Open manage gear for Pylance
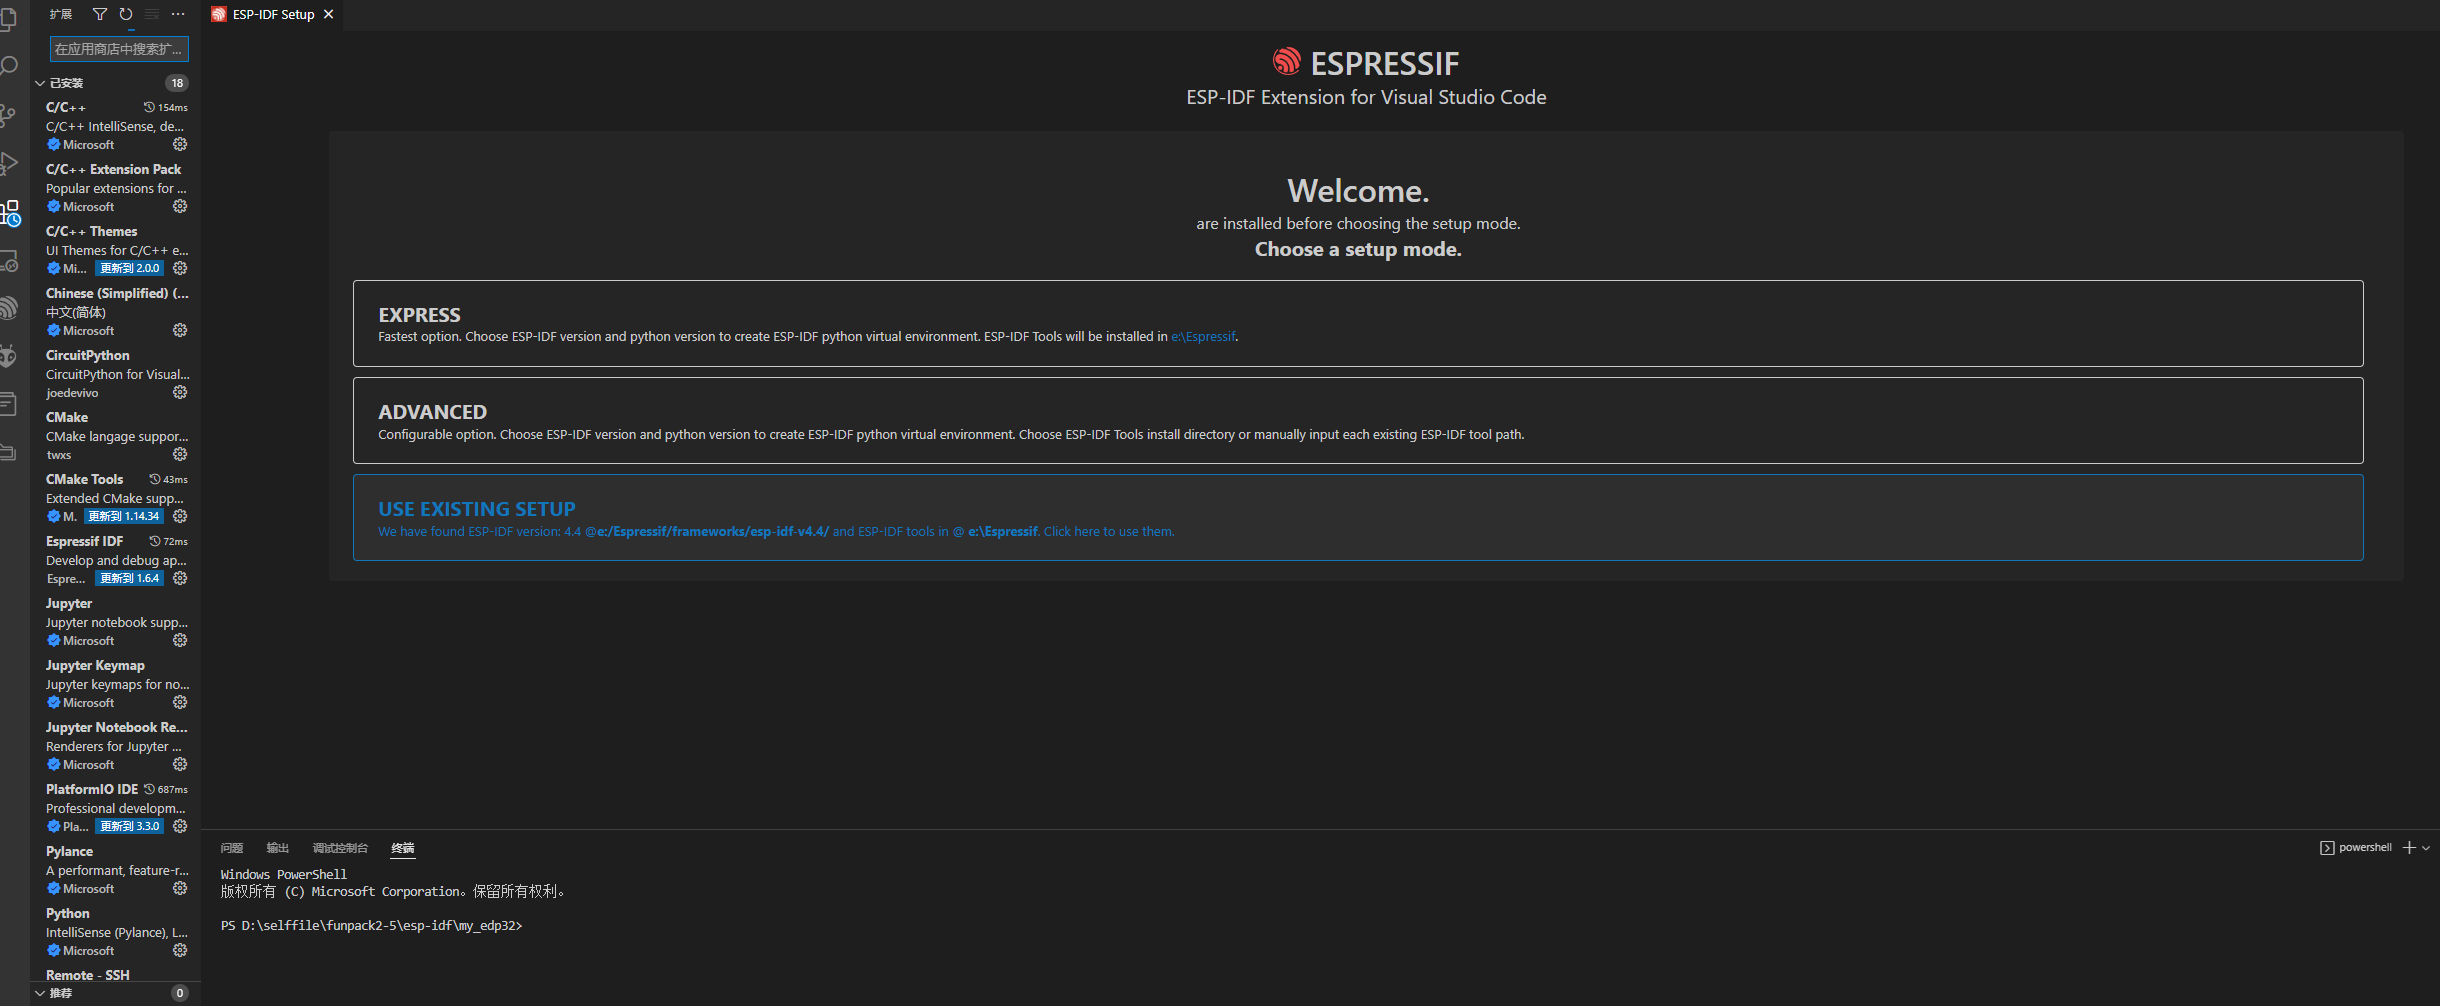This screenshot has width=2440, height=1006. point(180,888)
